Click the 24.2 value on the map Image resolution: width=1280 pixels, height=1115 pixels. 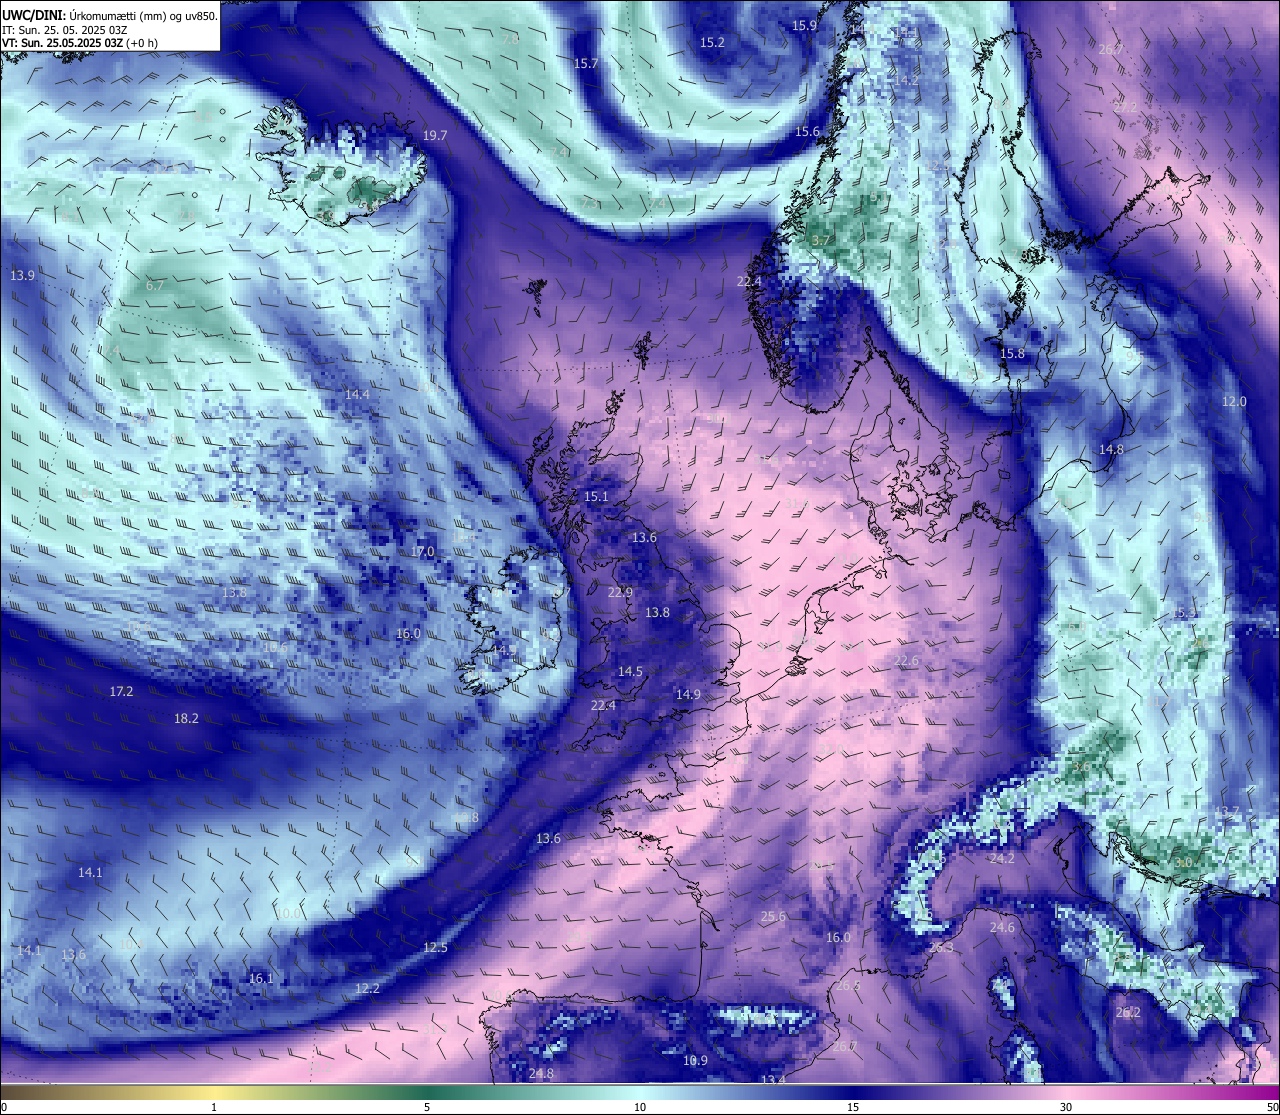click(x=1002, y=858)
